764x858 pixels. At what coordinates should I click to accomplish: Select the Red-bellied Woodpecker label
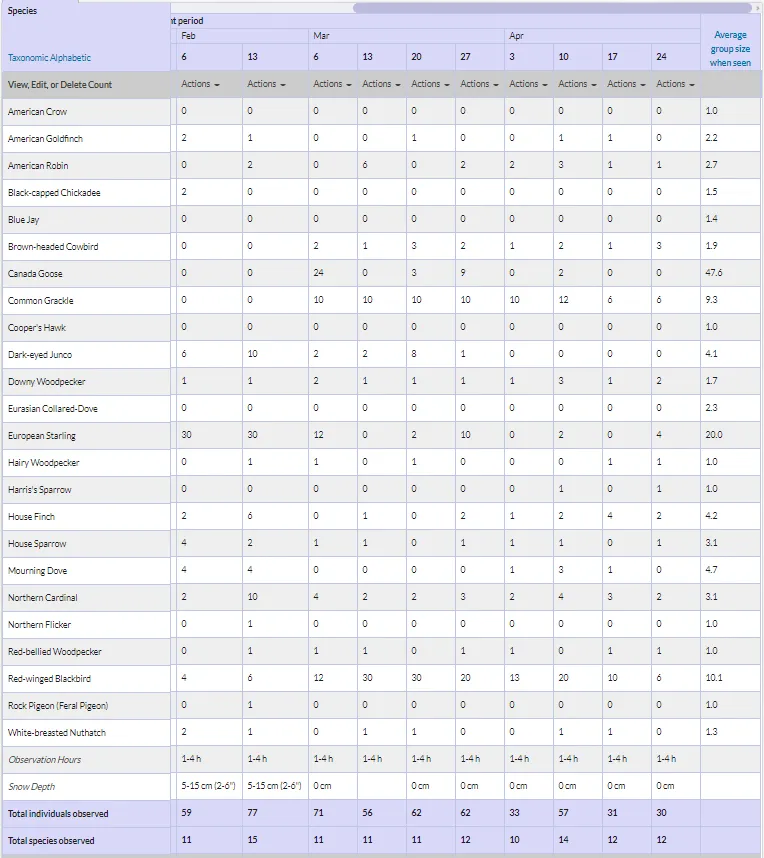pos(55,652)
